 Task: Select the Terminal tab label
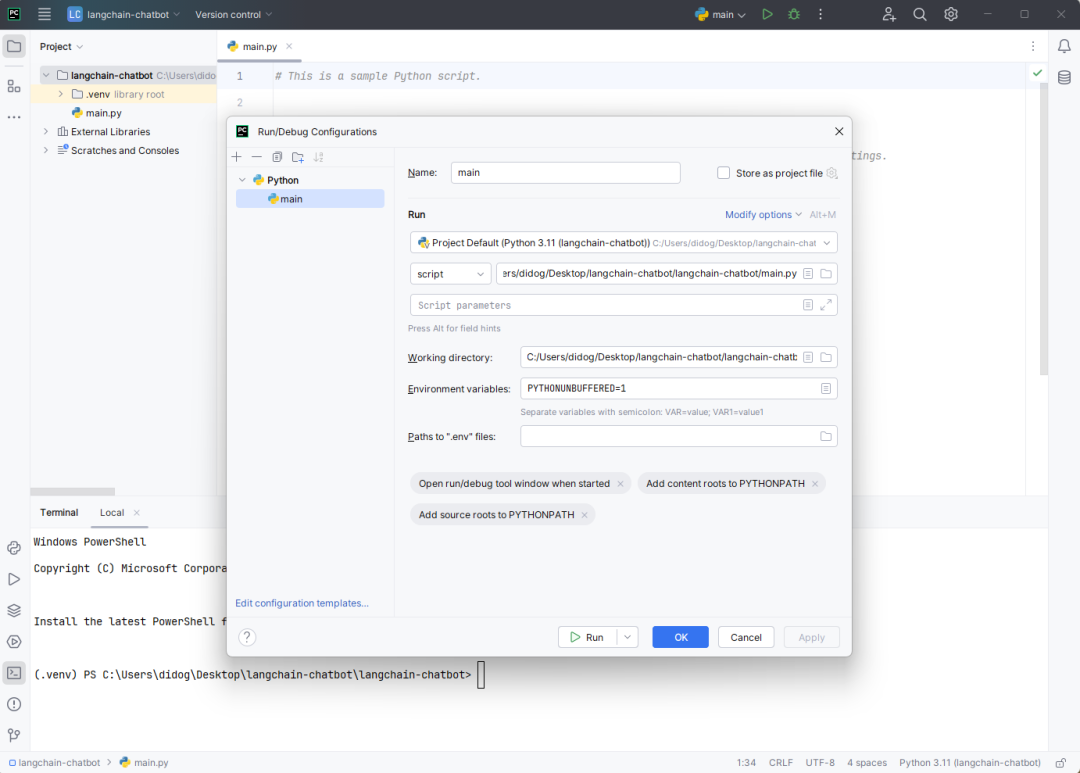point(59,513)
